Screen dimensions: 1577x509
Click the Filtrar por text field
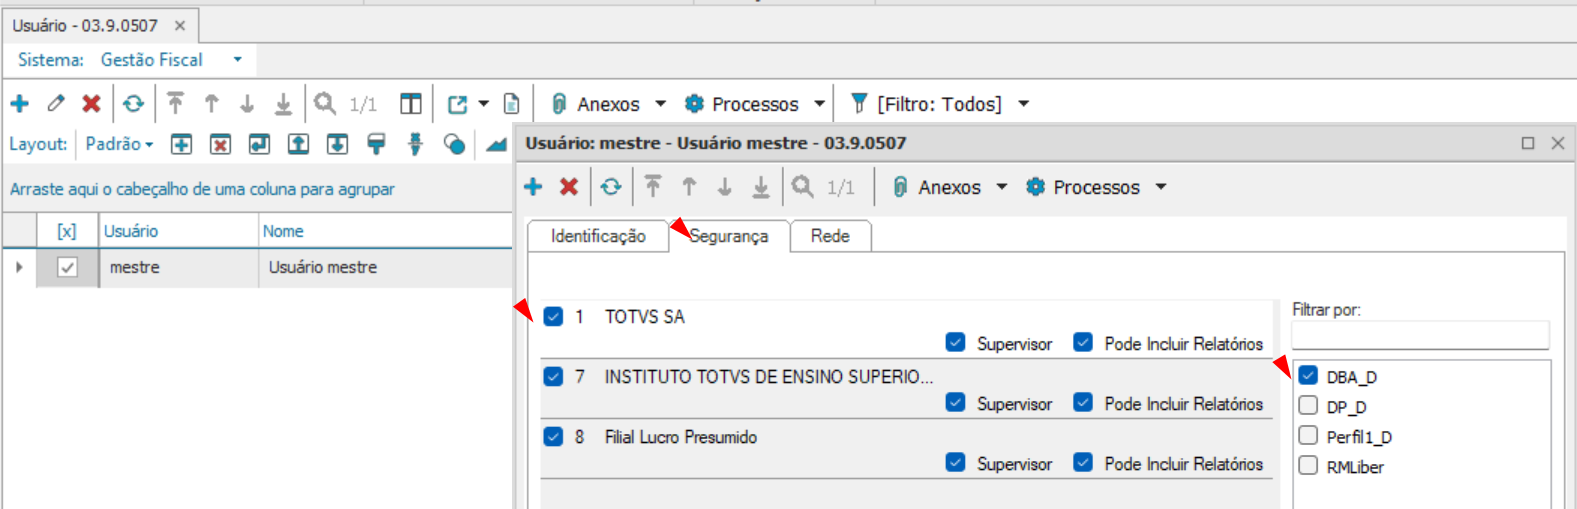pos(1420,335)
